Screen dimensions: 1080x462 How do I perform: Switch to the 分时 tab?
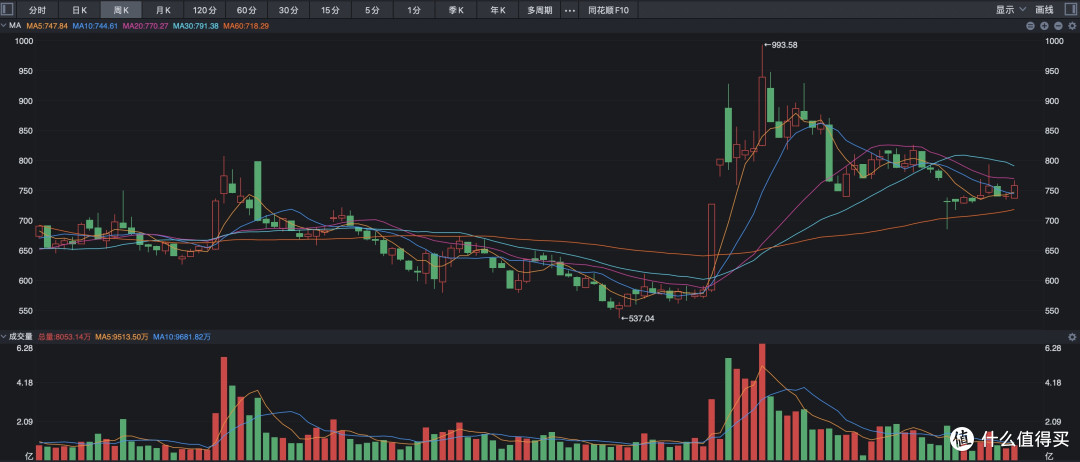tap(37, 10)
